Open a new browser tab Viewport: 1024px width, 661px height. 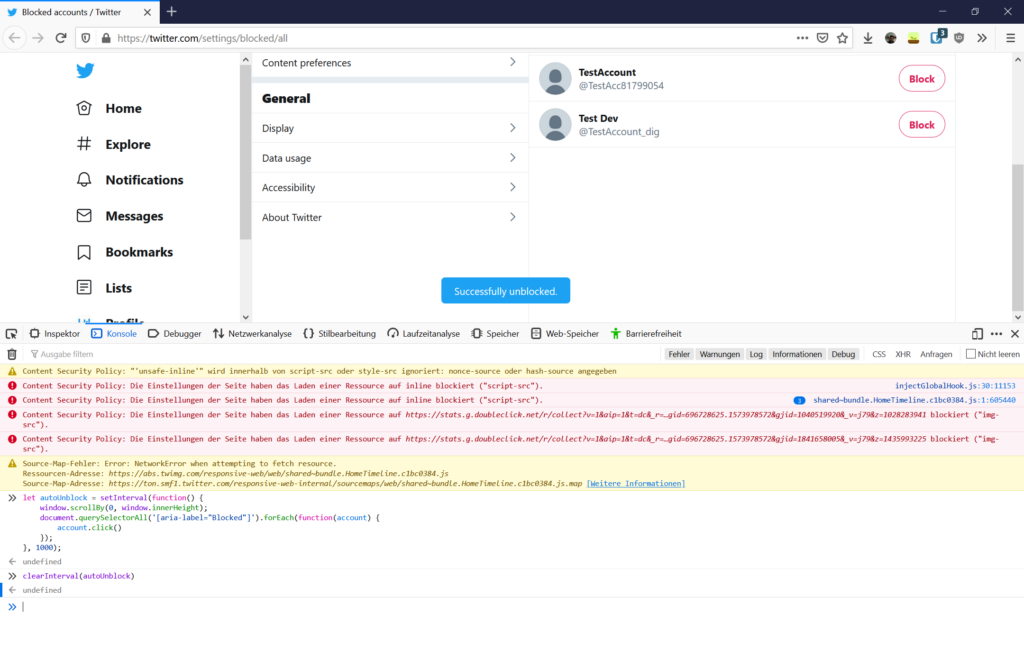tap(172, 12)
